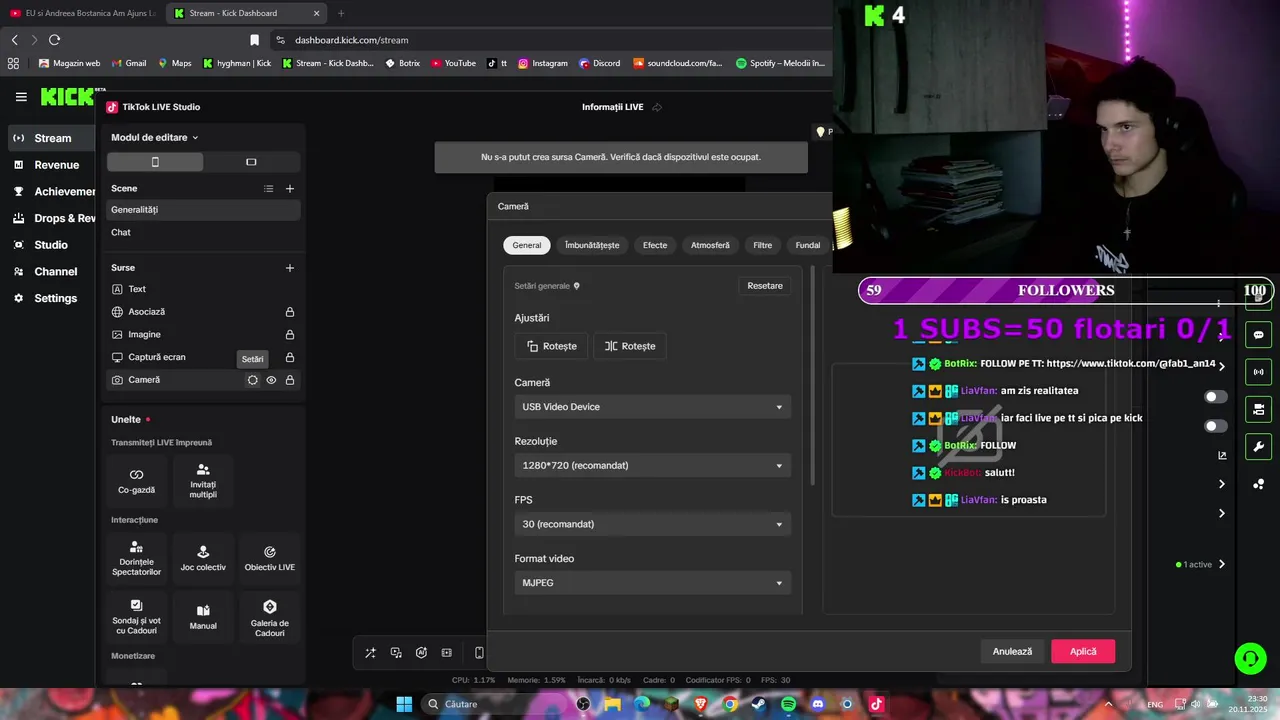The image size is (1280, 720).
Task: Click the Anulează button
Action: pyautogui.click(x=1012, y=651)
